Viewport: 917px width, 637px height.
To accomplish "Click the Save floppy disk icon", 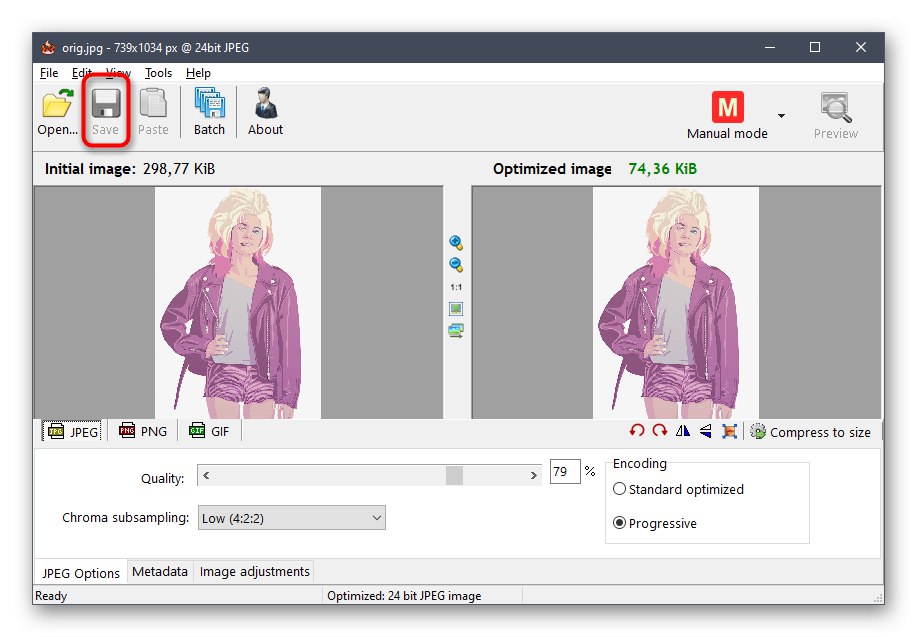I will pyautogui.click(x=106, y=104).
